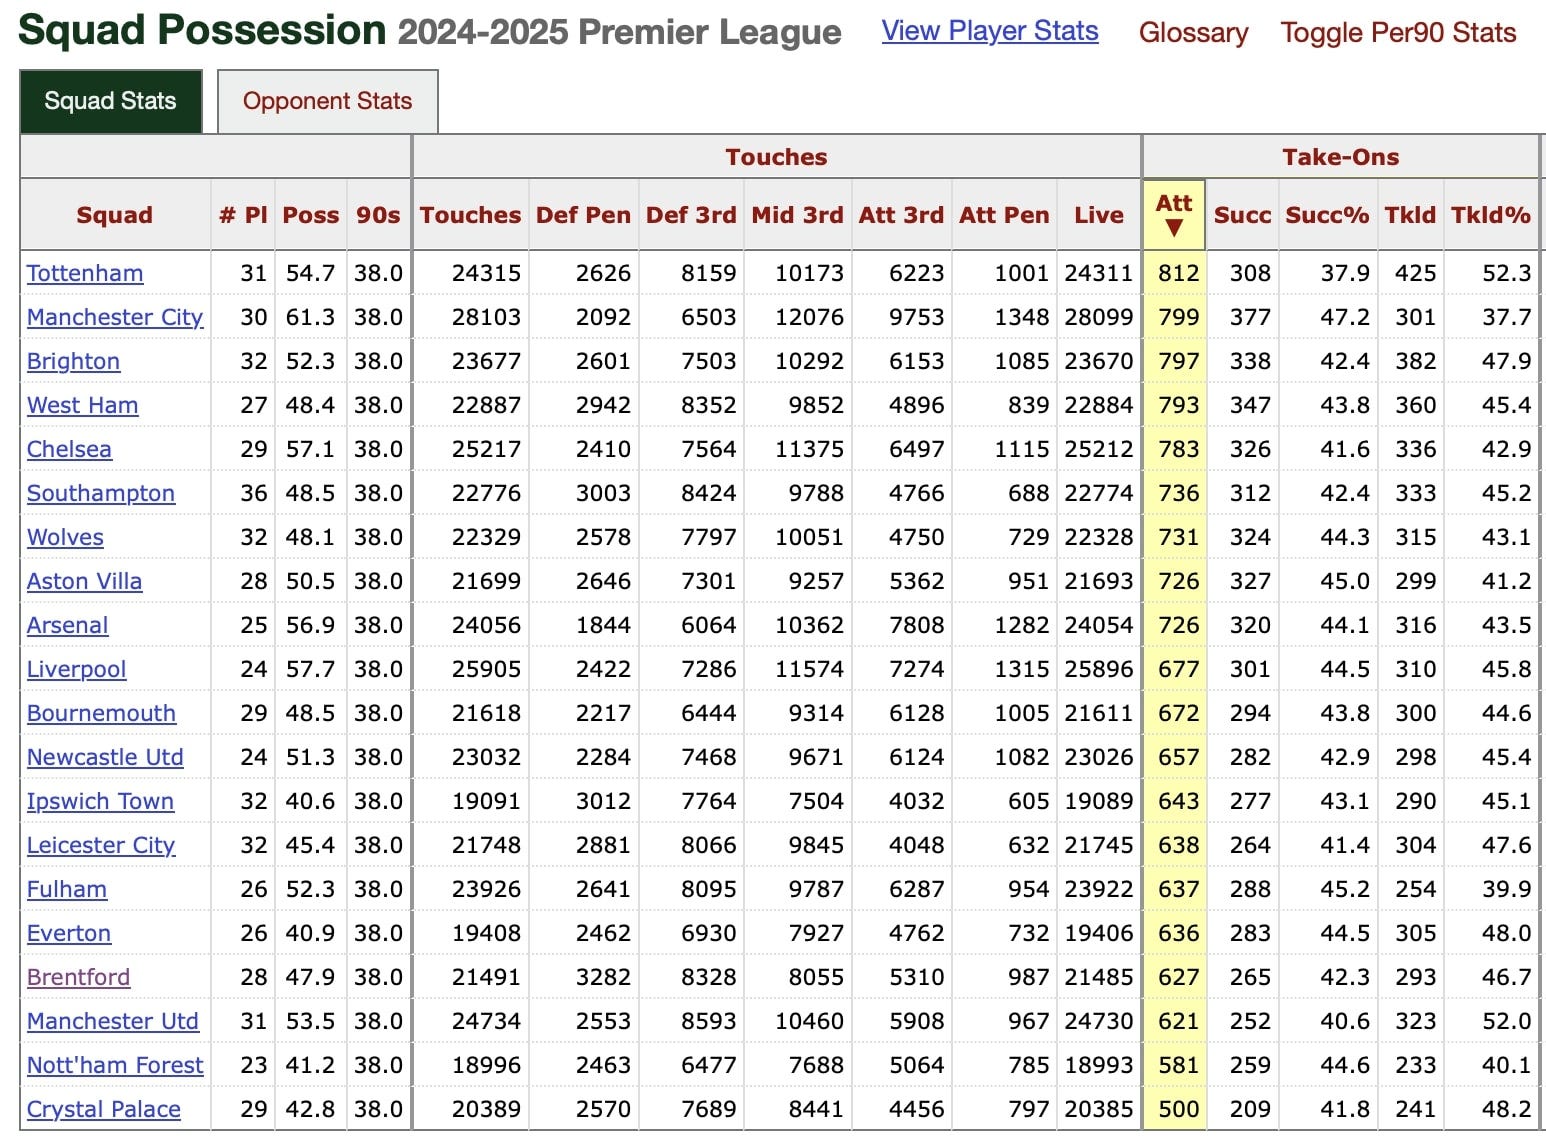
Task: Sort by Att 3rd column header
Action: [x=901, y=215]
